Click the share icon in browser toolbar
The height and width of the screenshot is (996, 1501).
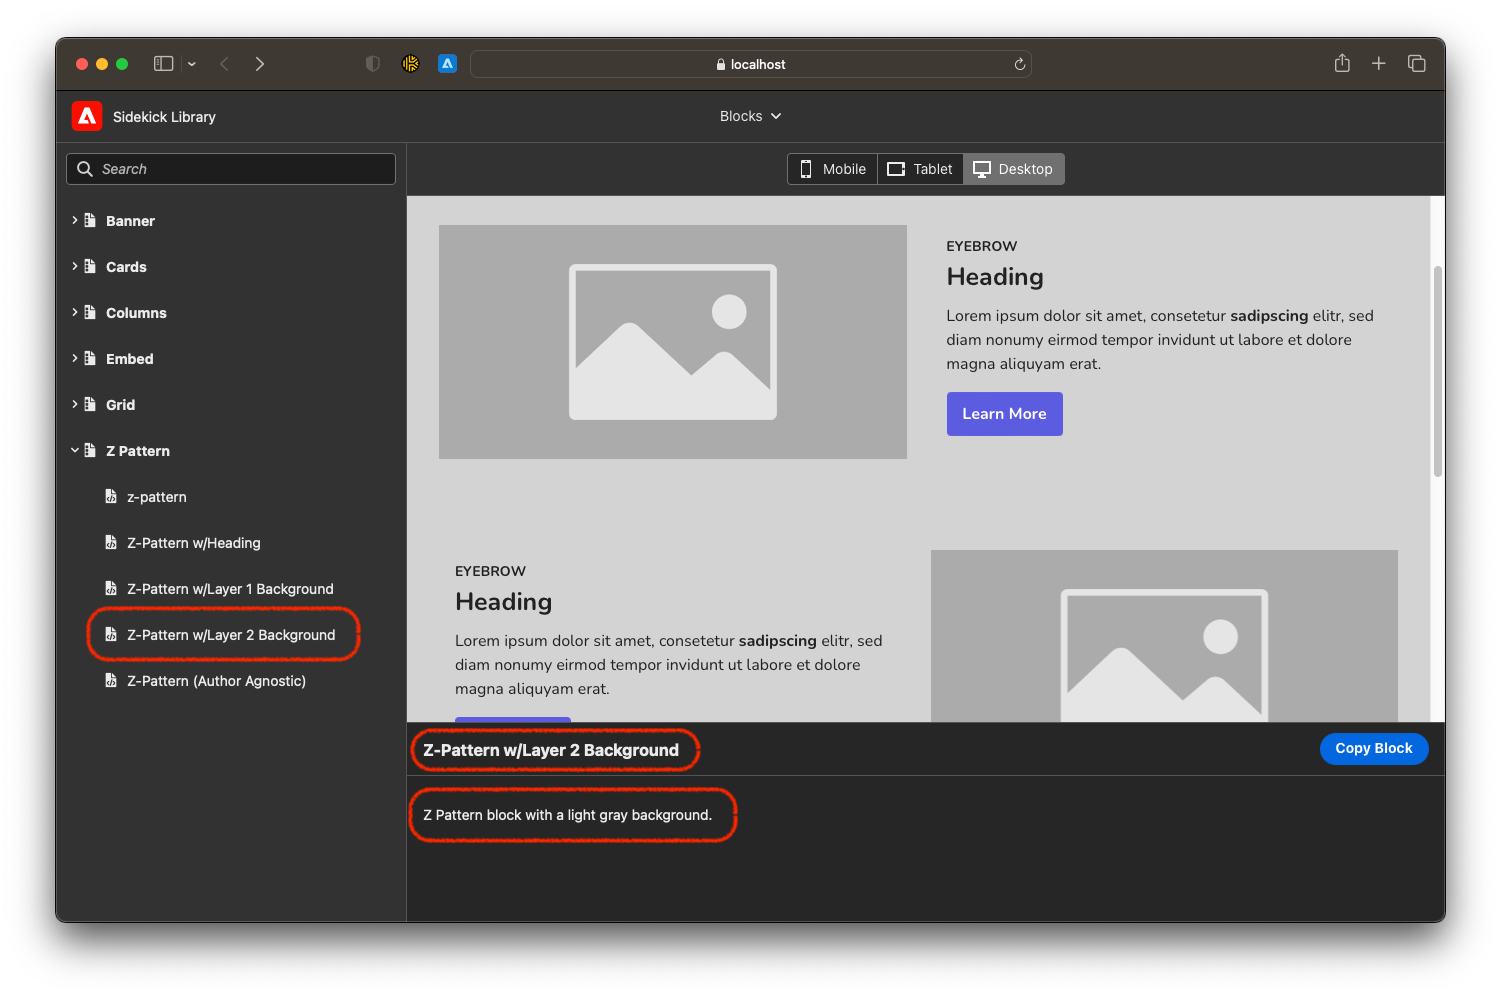1341,63
